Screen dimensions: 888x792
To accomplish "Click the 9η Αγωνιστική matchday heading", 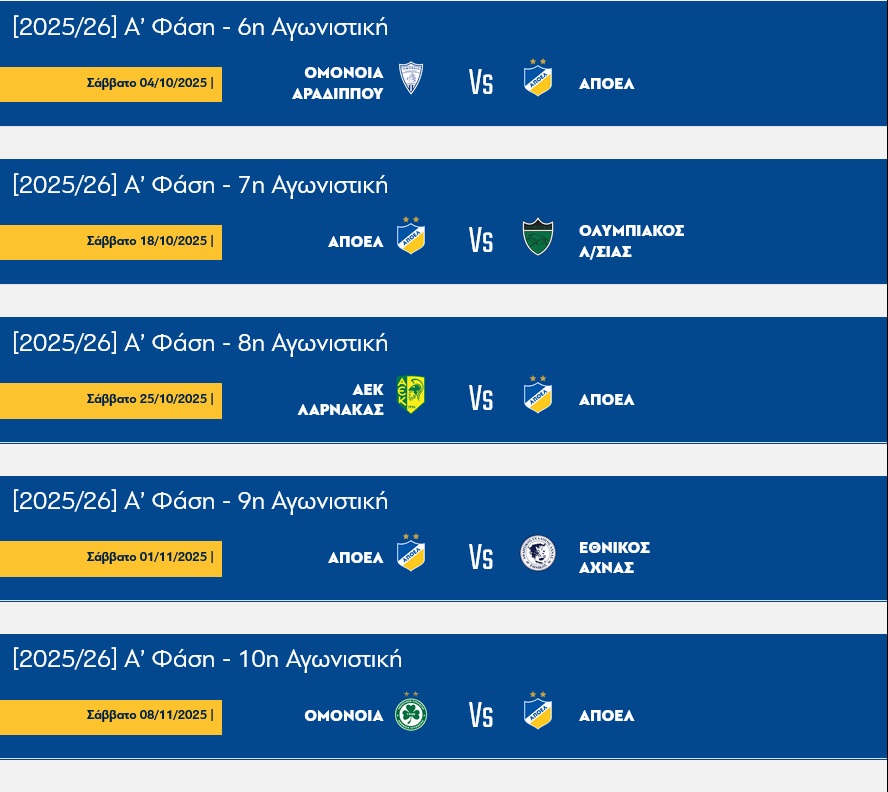I will 200,501.
